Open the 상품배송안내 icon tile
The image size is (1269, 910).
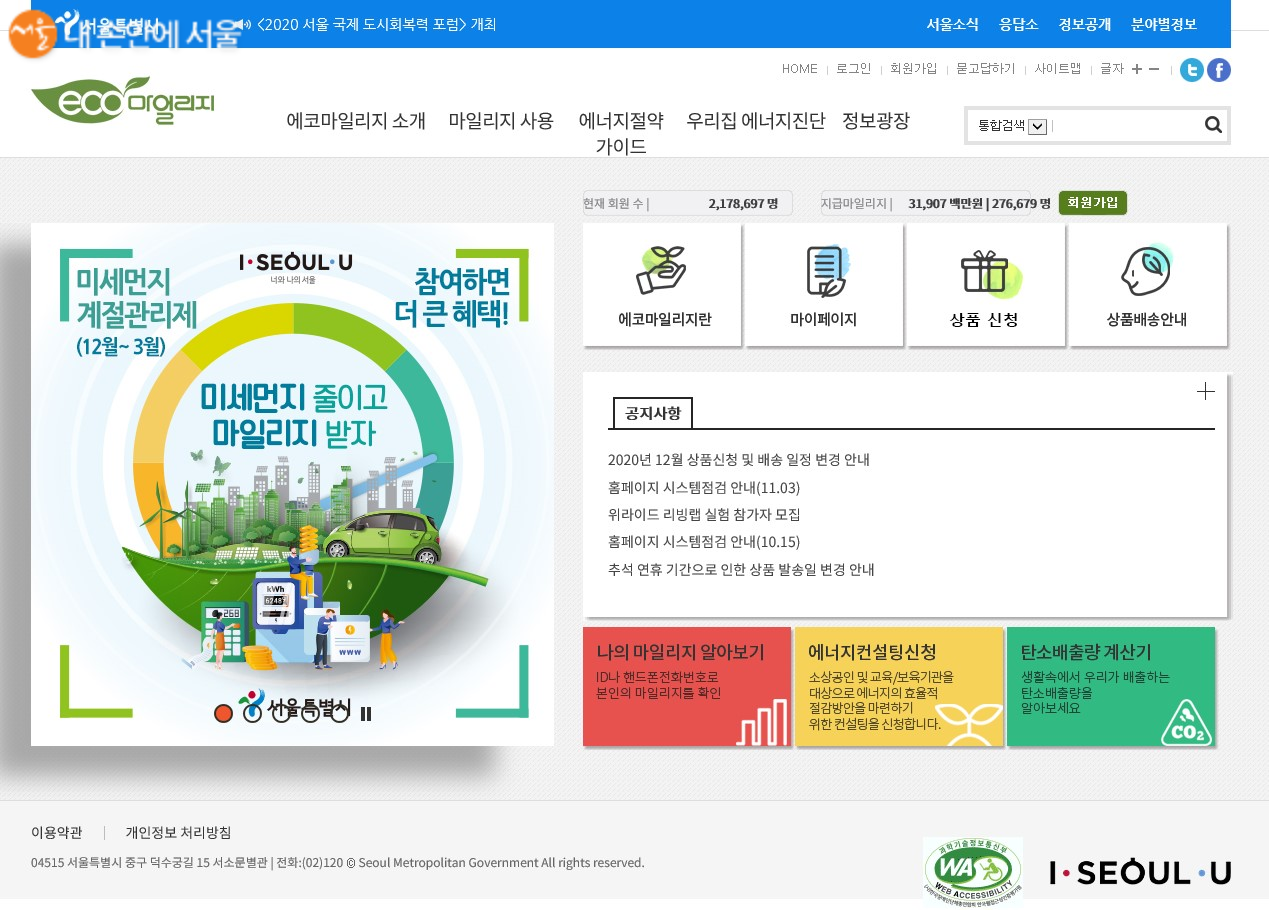coord(1147,285)
